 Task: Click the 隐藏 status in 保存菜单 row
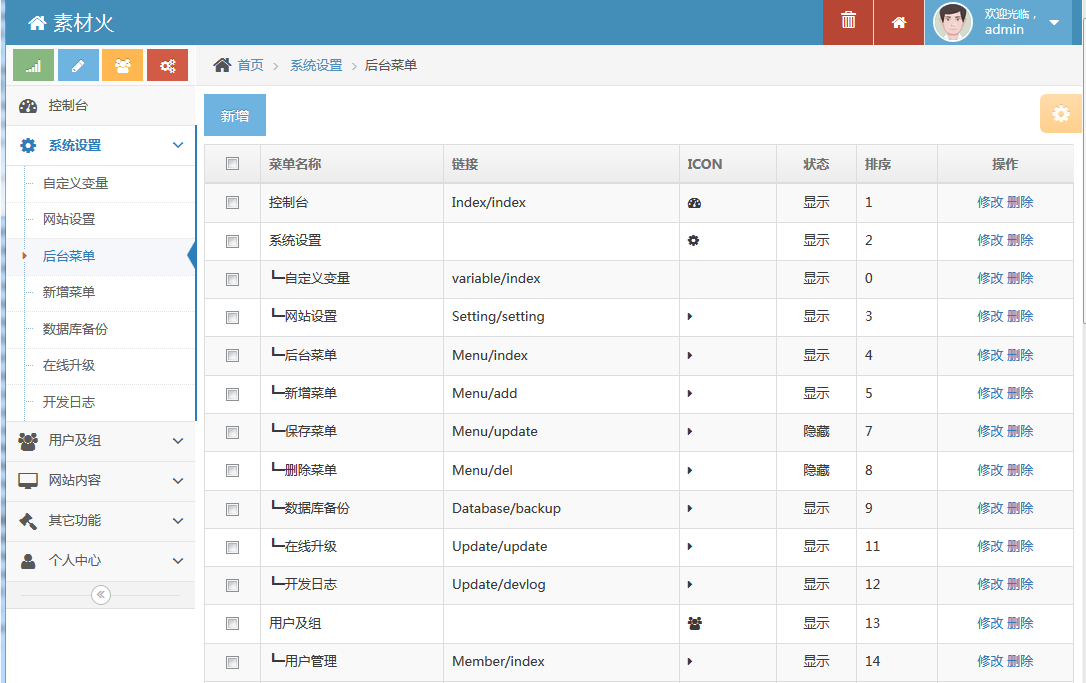pos(816,432)
